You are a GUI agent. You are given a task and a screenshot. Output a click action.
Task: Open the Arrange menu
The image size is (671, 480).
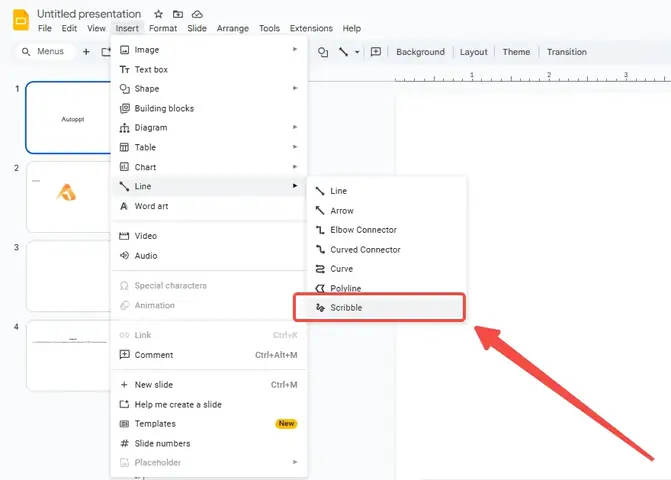pos(232,28)
